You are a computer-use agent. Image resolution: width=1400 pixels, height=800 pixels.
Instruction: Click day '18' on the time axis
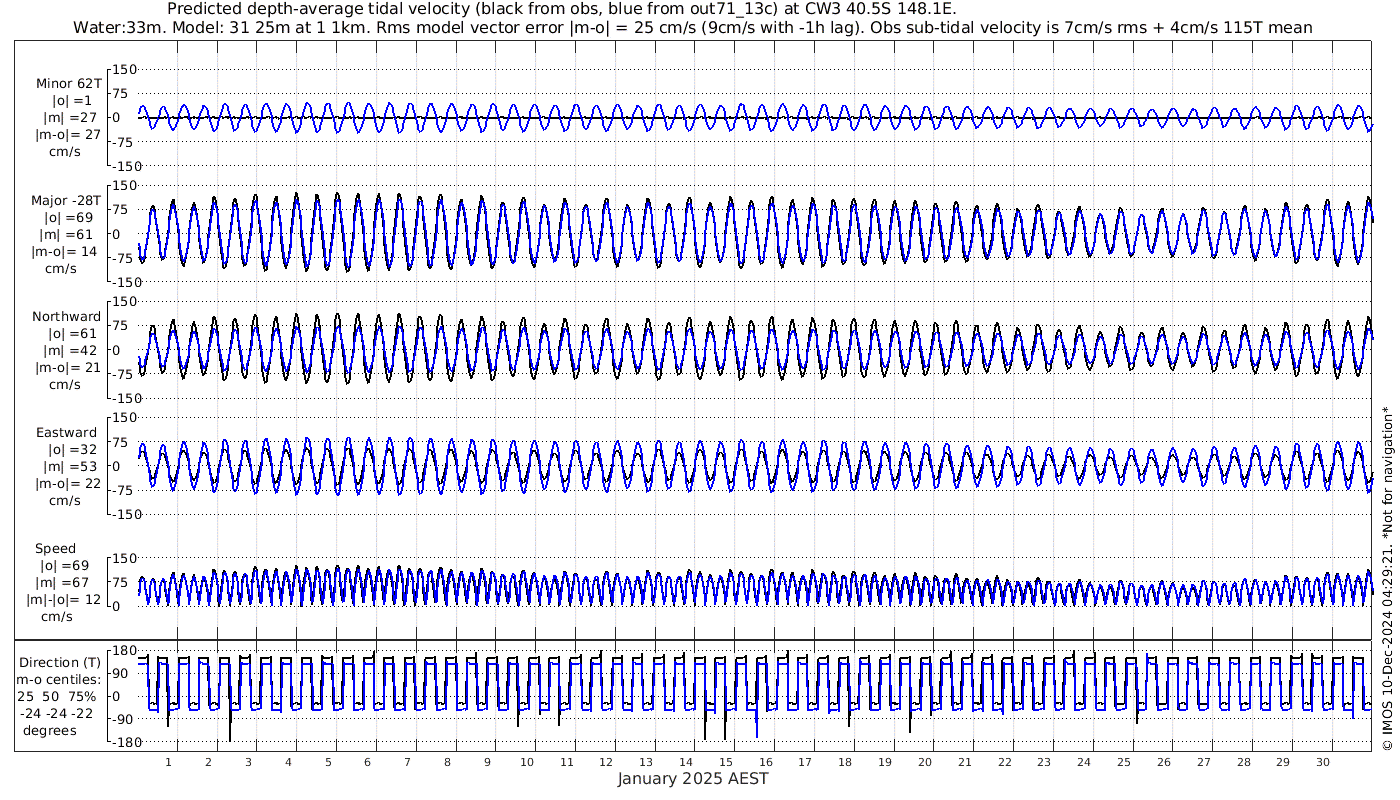point(845,762)
